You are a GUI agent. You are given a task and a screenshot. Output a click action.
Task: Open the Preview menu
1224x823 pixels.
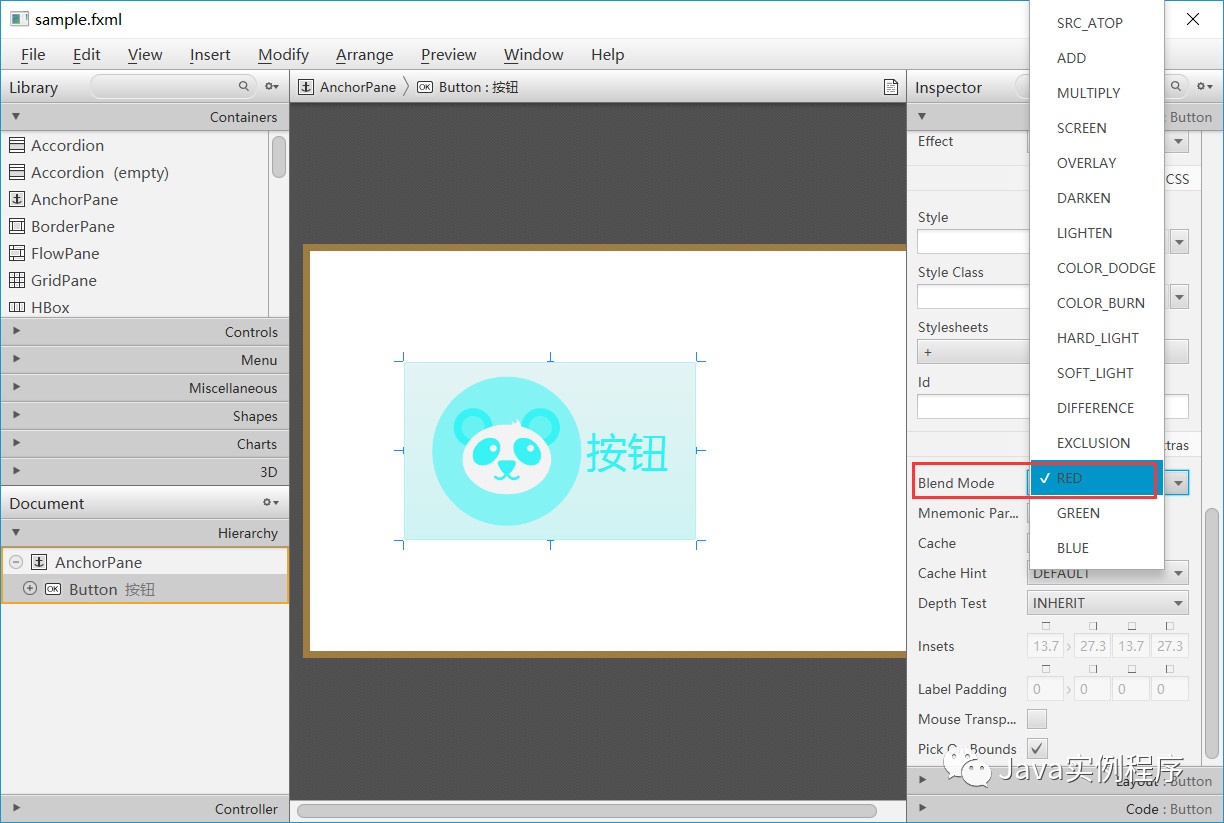point(448,55)
